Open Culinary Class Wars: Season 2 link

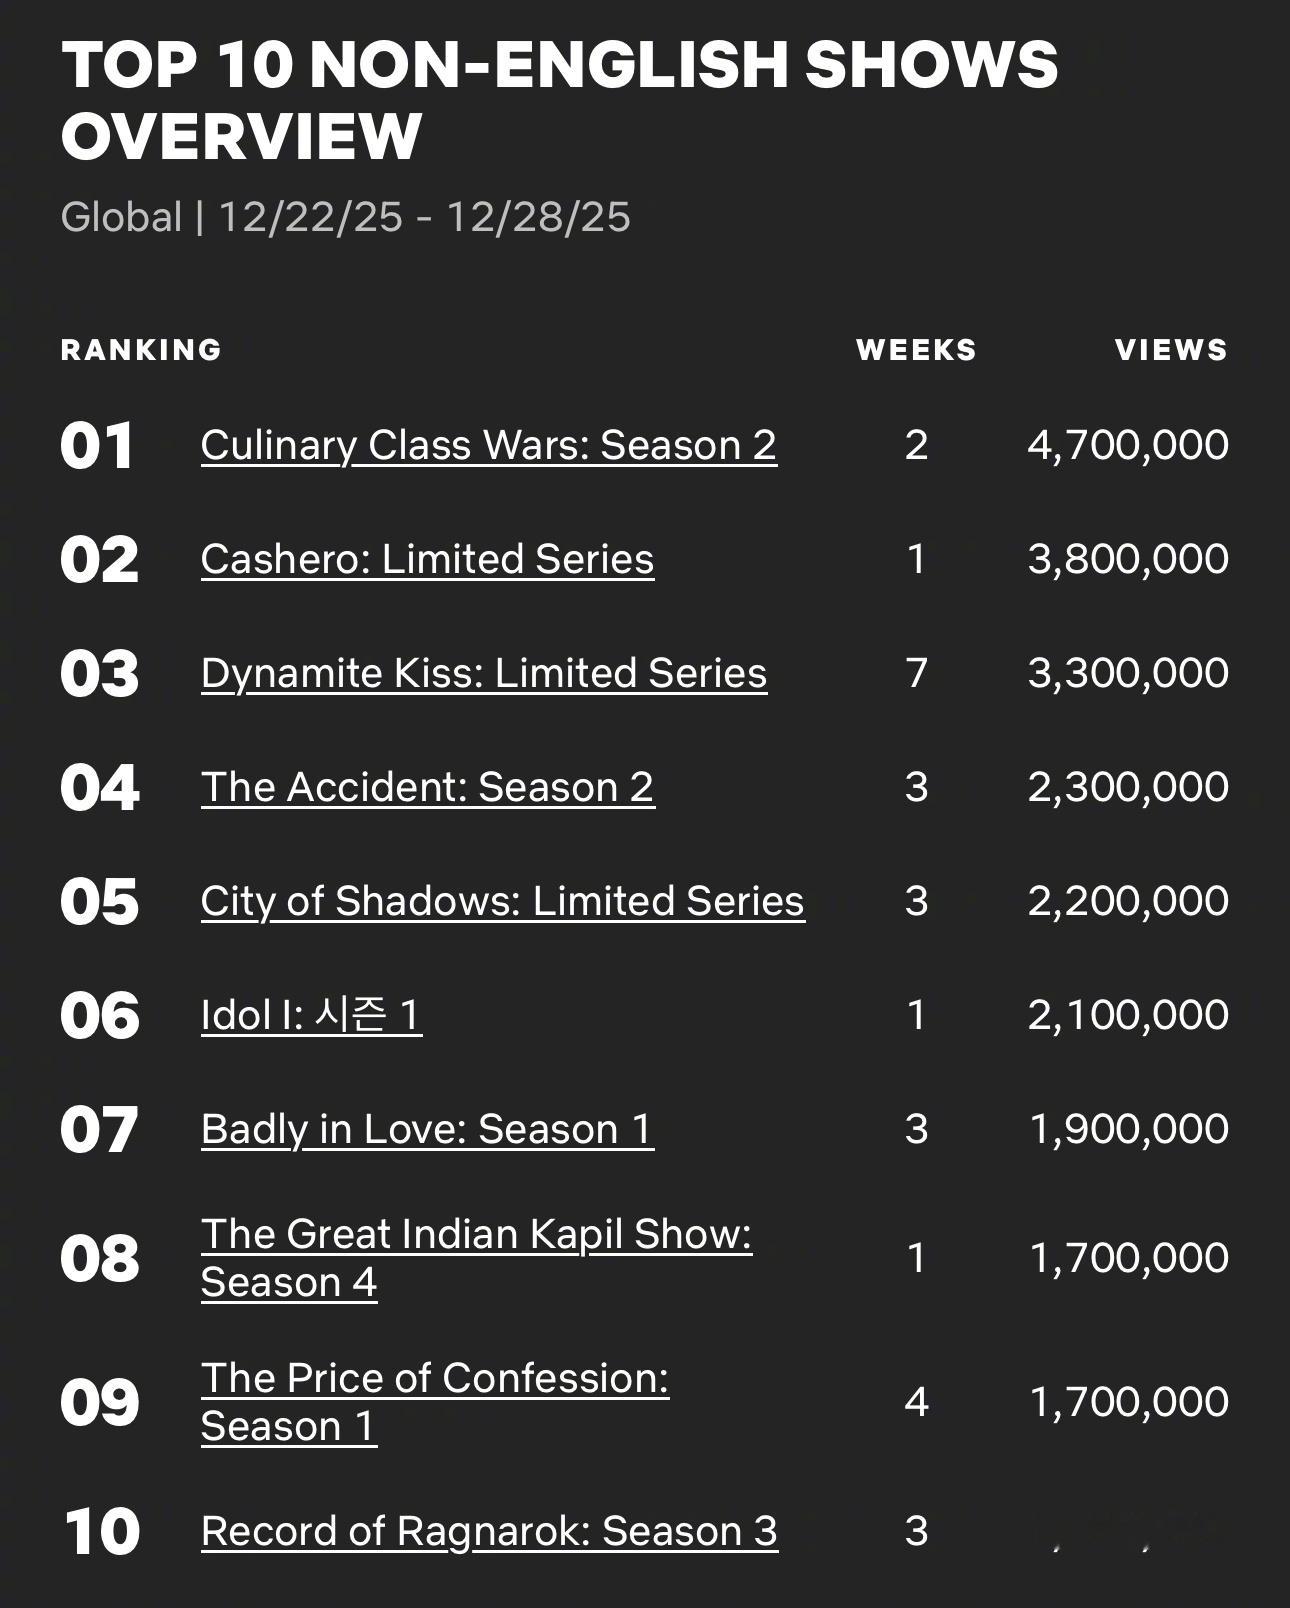[488, 446]
